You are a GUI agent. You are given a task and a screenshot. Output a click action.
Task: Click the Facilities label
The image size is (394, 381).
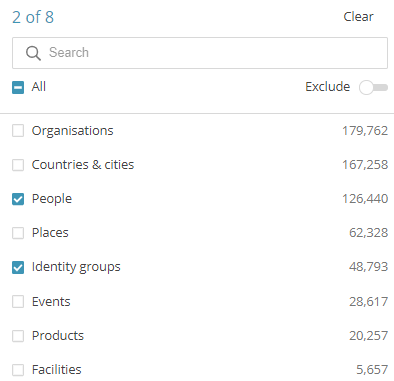57,370
